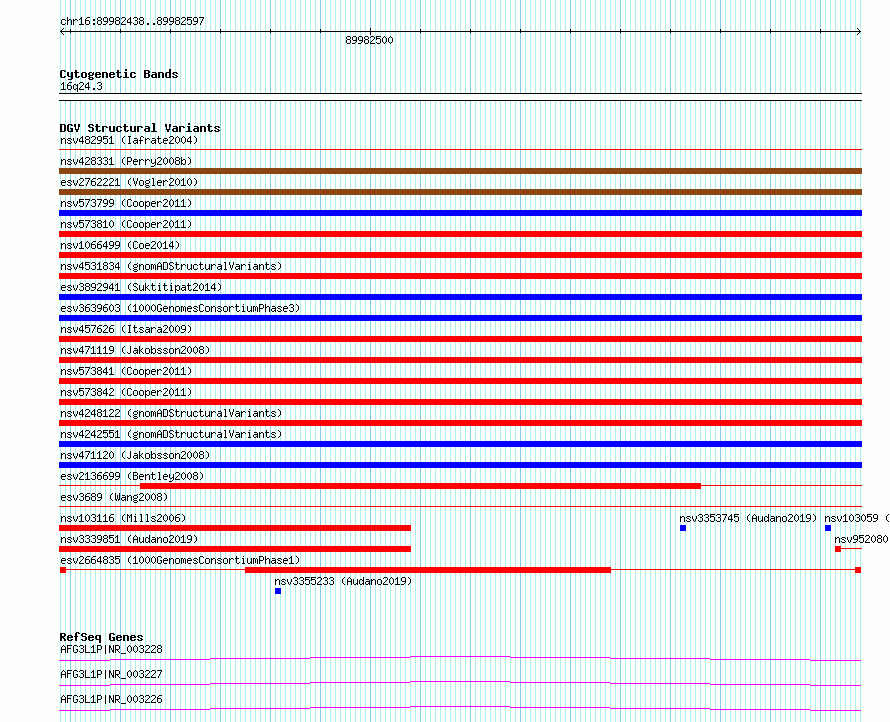Select the blue marker under nsv3353745
This screenshot has width=890, height=722.
683,528
